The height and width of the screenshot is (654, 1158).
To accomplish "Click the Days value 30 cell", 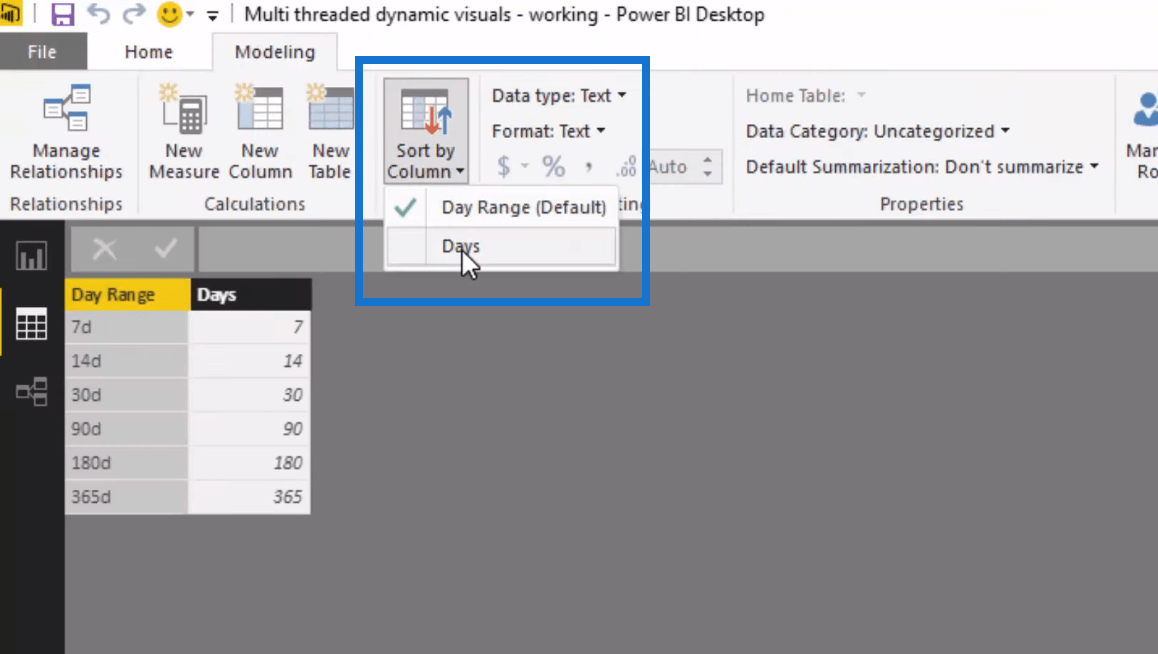I will pos(250,395).
